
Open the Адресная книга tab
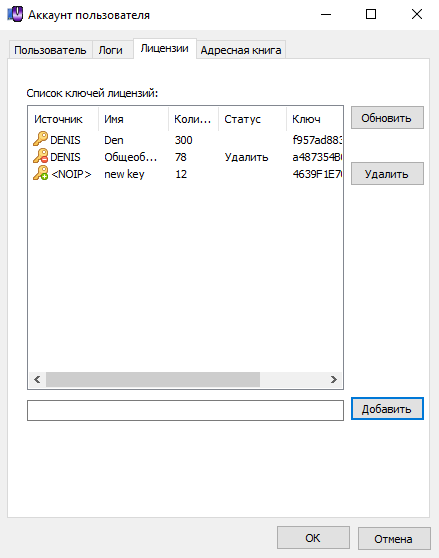241,50
